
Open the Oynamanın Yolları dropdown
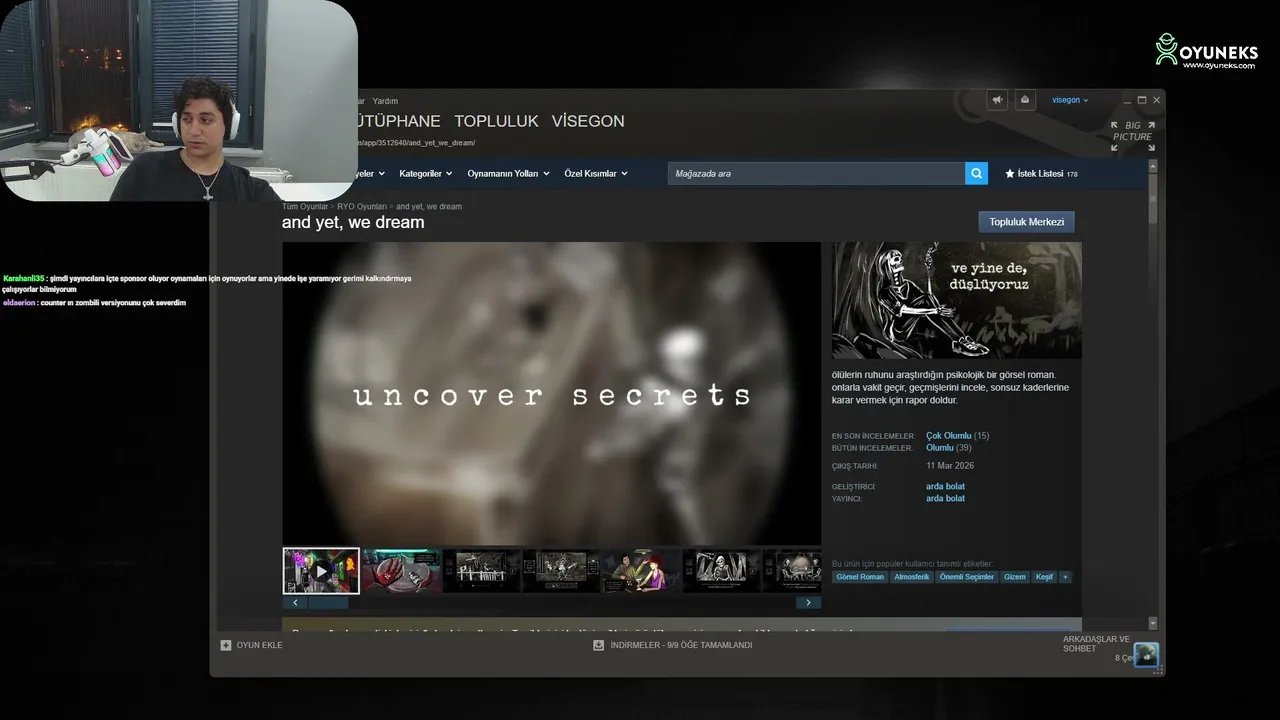click(508, 174)
